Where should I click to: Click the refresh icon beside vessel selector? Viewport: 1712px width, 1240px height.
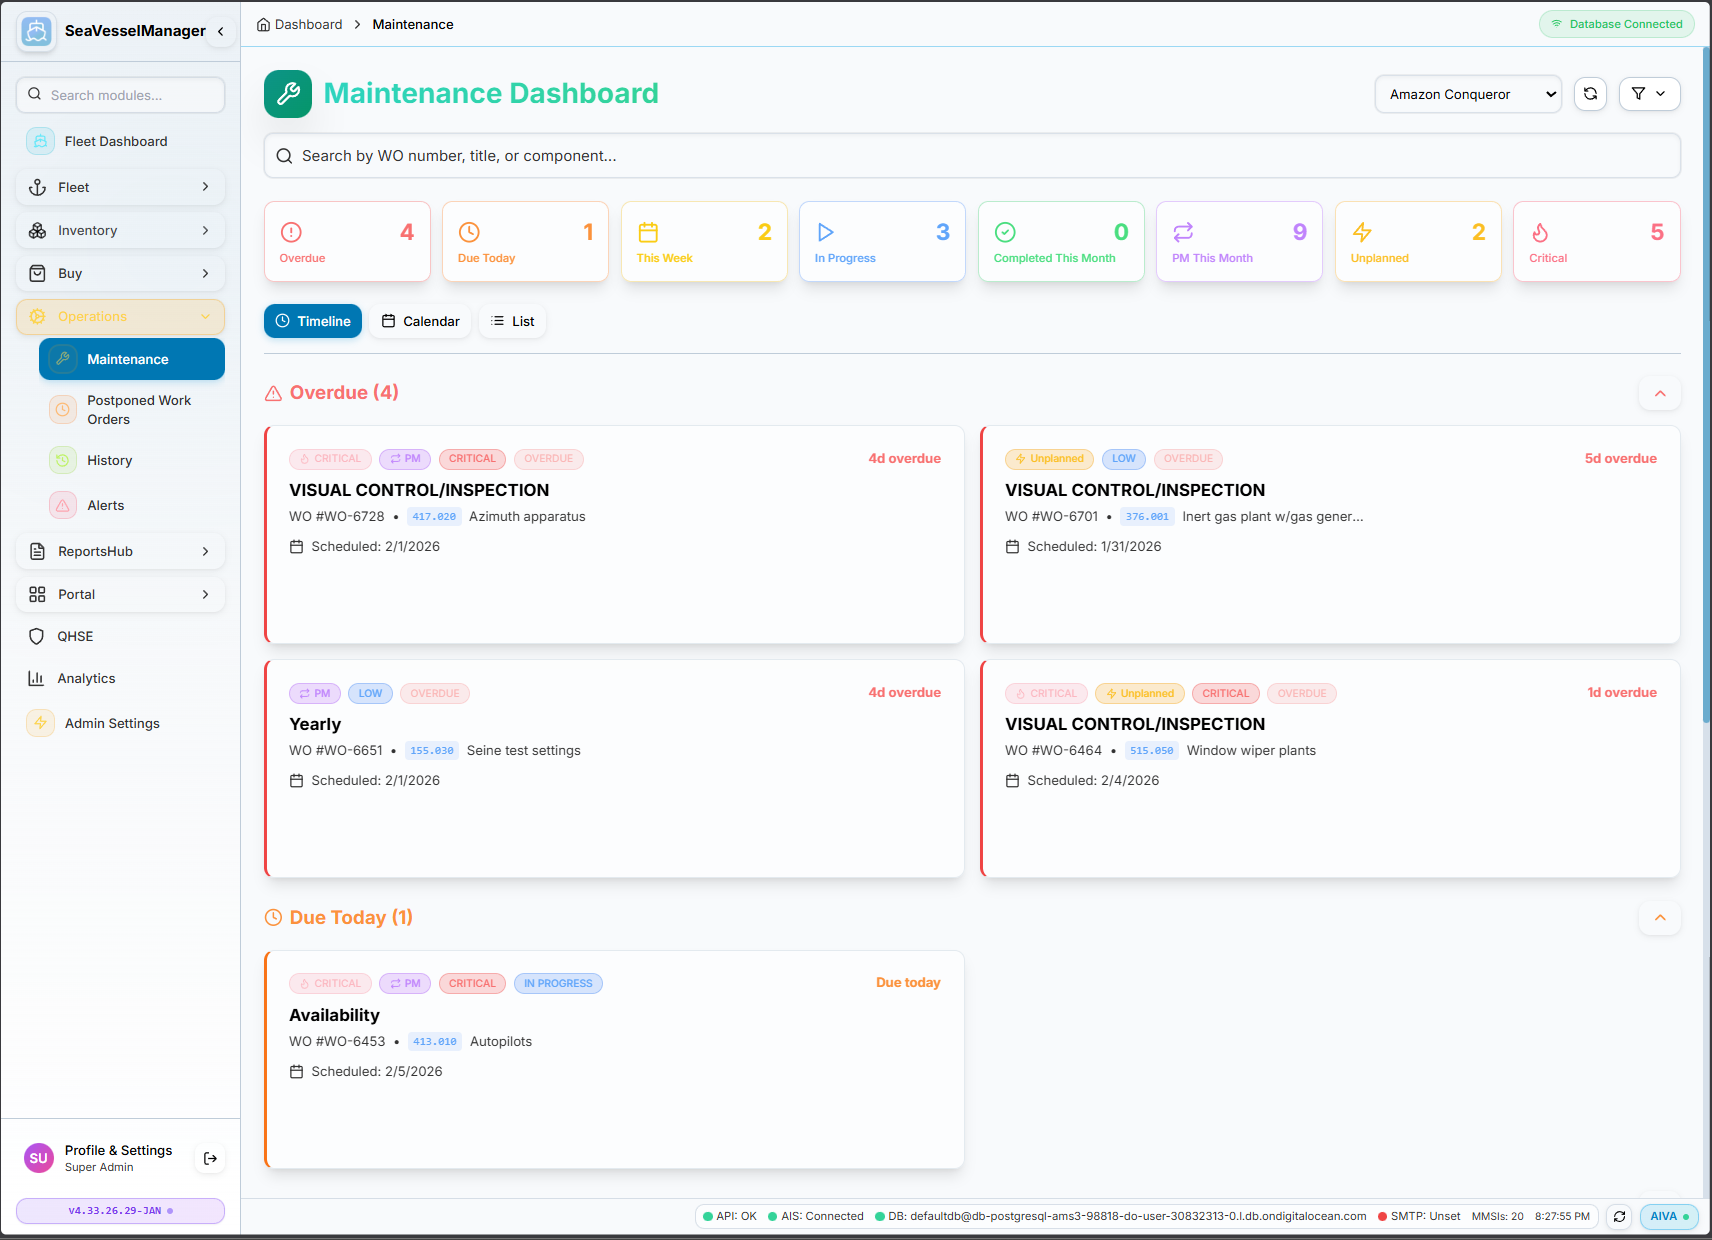(1589, 93)
